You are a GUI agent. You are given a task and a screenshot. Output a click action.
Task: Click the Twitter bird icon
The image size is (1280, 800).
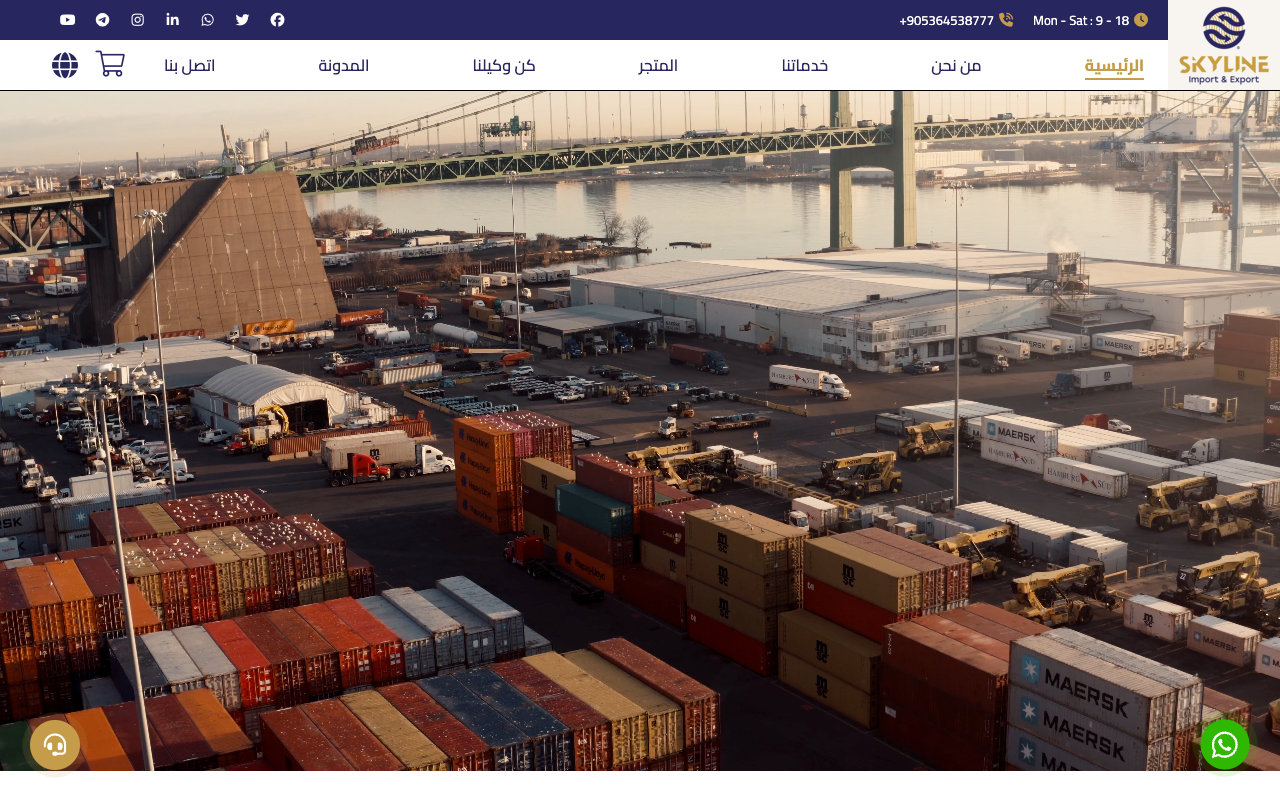242,20
